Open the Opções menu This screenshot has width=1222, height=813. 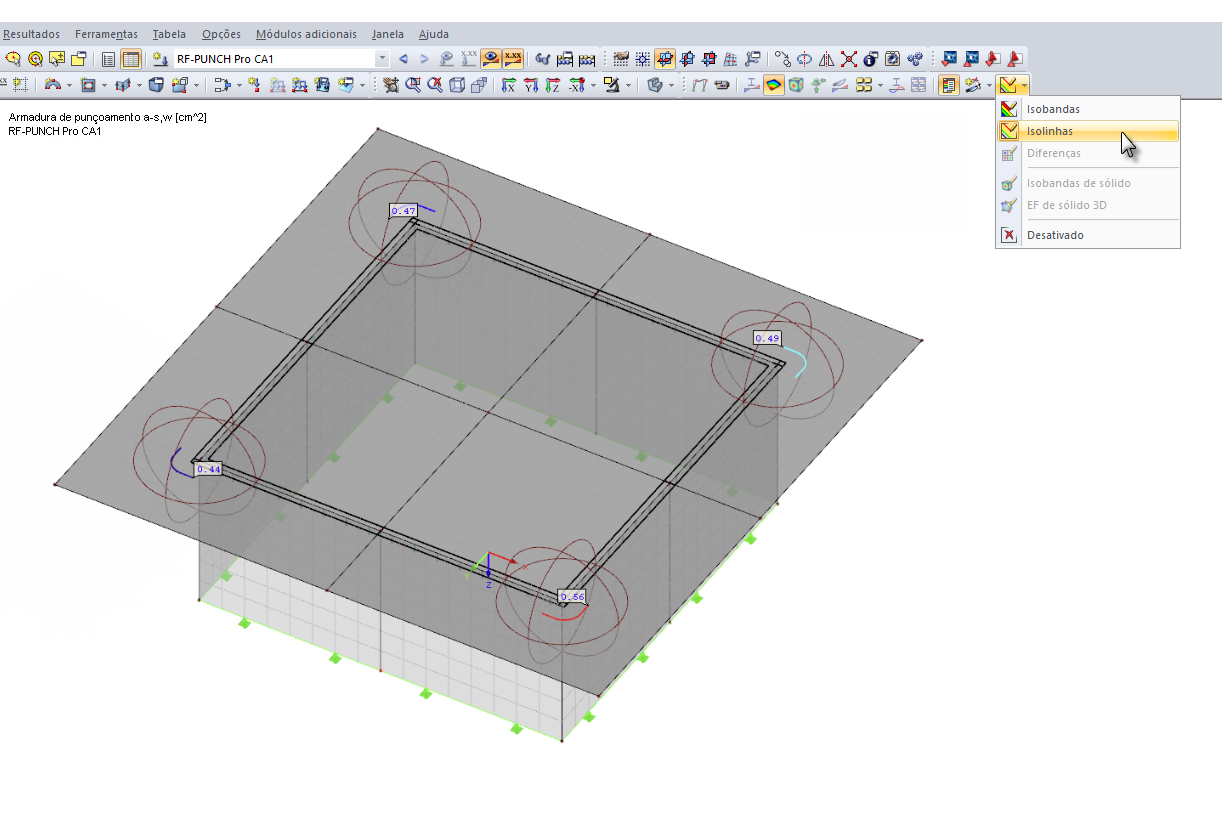[x=221, y=34]
